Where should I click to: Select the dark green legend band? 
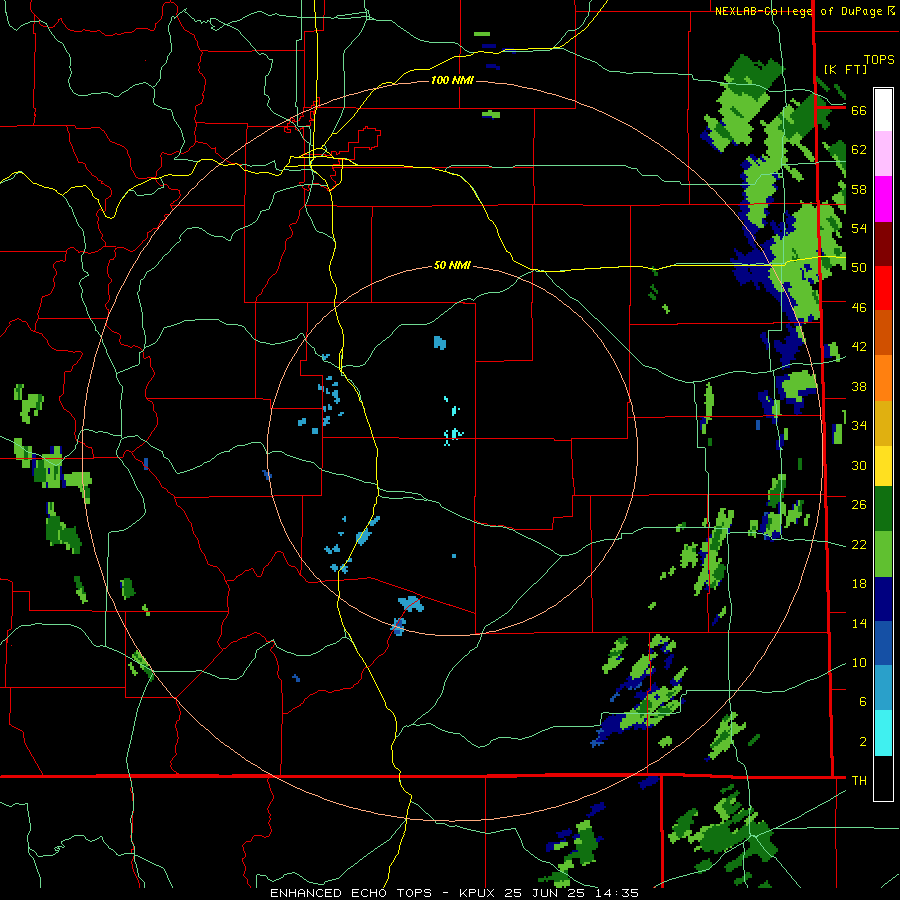click(883, 509)
